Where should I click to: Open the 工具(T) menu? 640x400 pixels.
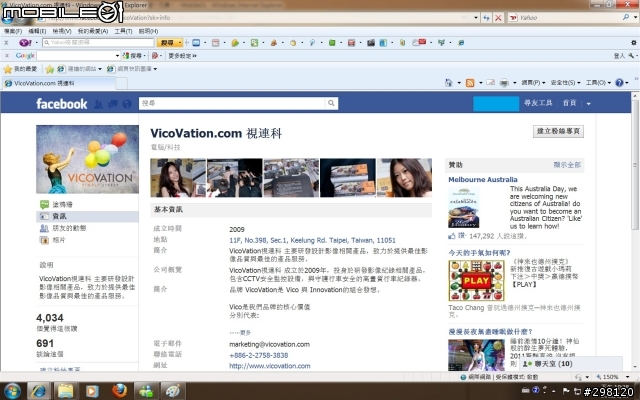(x=123, y=31)
